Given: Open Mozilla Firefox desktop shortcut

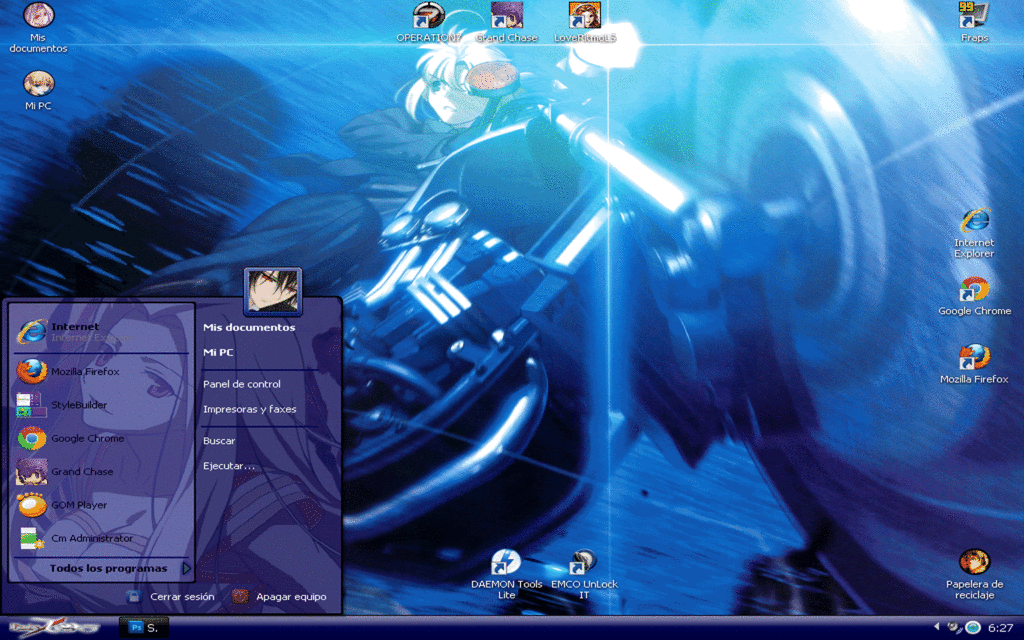Looking at the screenshot, I should [974, 358].
